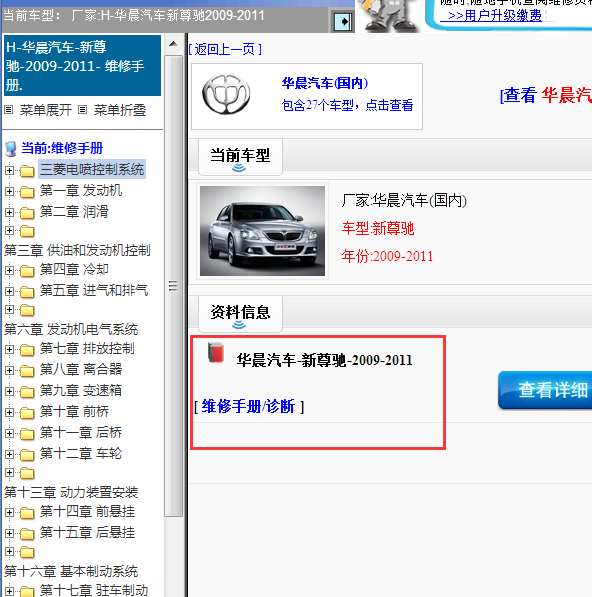This screenshot has height=597, width=592.
Task: Select 第三章 供油和发动机控制 tree item
Action: click(x=77, y=250)
